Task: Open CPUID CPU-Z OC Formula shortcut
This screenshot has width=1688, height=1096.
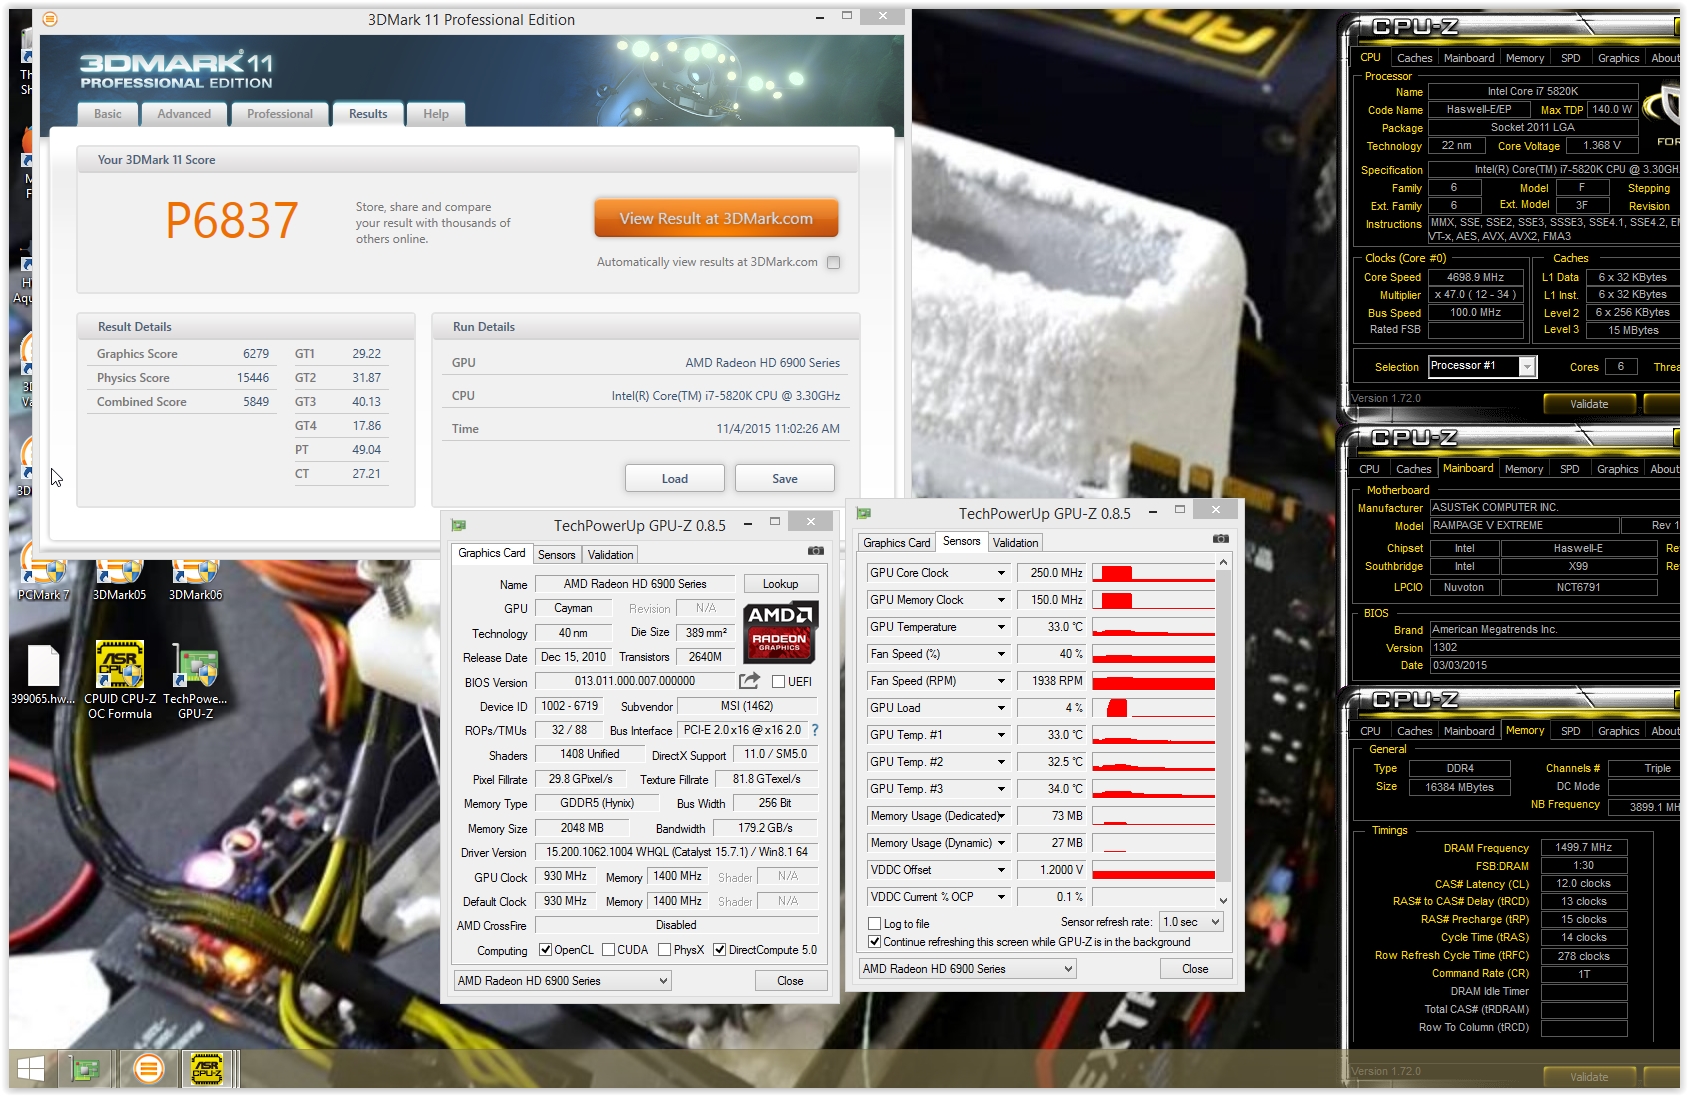Action: pos(119,680)
